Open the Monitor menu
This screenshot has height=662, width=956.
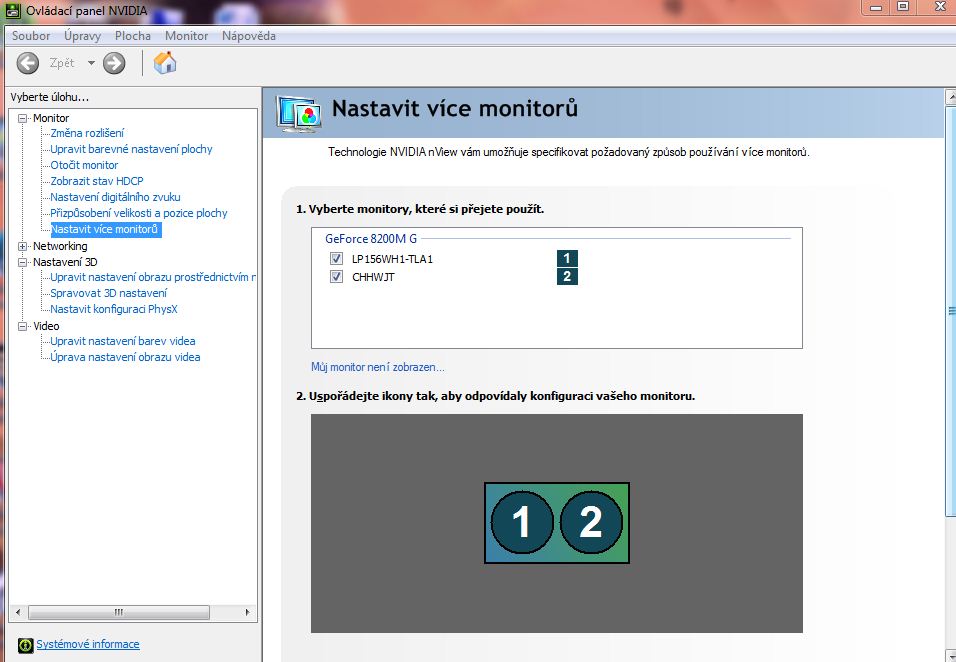tap(187, 36)
